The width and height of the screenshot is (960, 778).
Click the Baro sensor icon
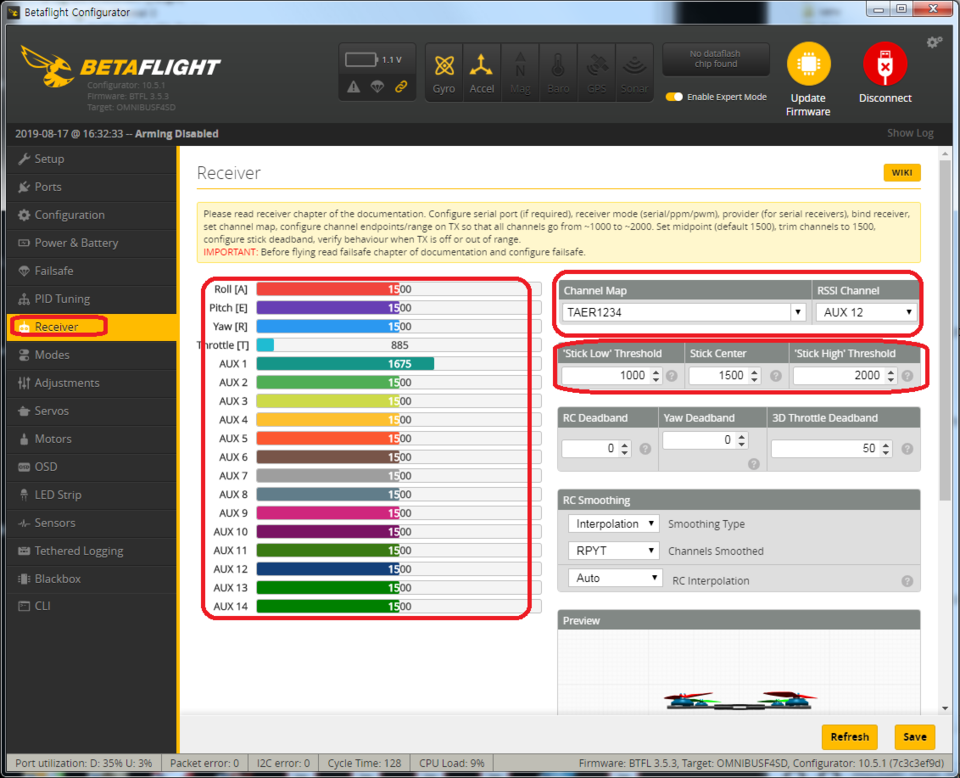coord(558,72)
